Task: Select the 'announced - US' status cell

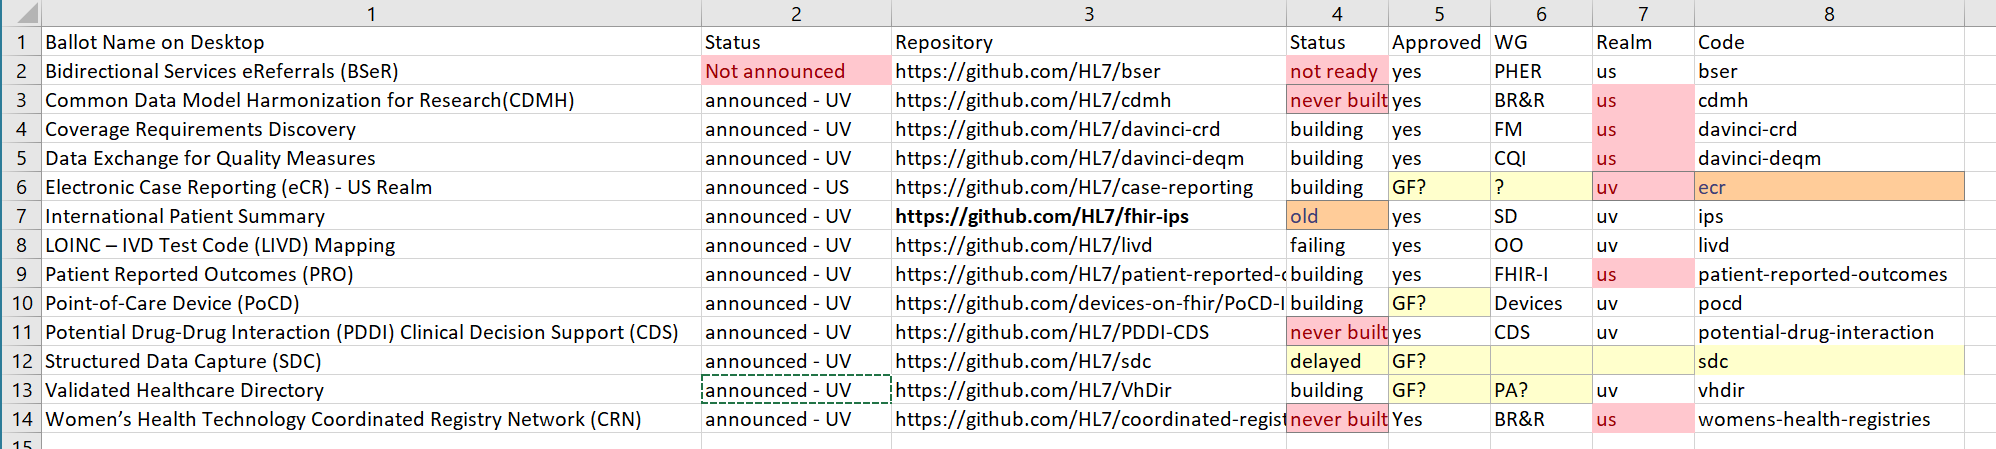Action: (x=796, y=187)
